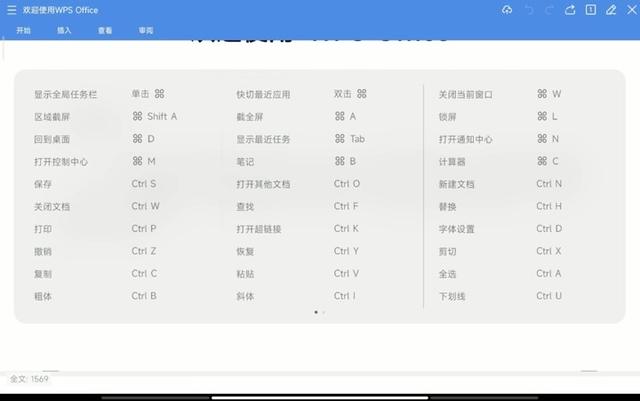Click the 单击 ⌘ shortcut text
Screen dimensions: 640x401
[x=148, y=94]
